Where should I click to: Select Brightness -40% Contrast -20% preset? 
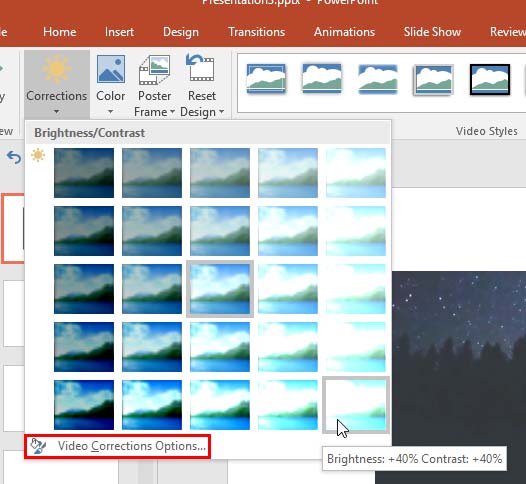pyautogui.click(x=84, y=231)
